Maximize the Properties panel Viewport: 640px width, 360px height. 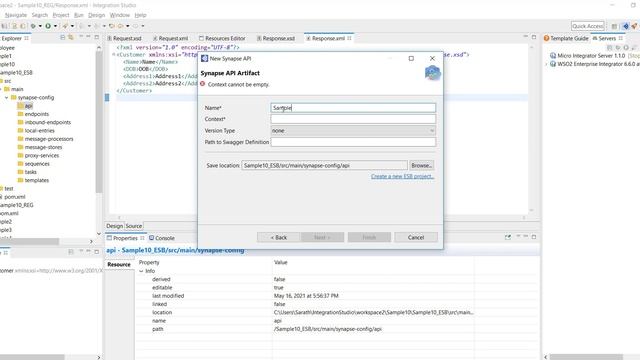point(534,237)
